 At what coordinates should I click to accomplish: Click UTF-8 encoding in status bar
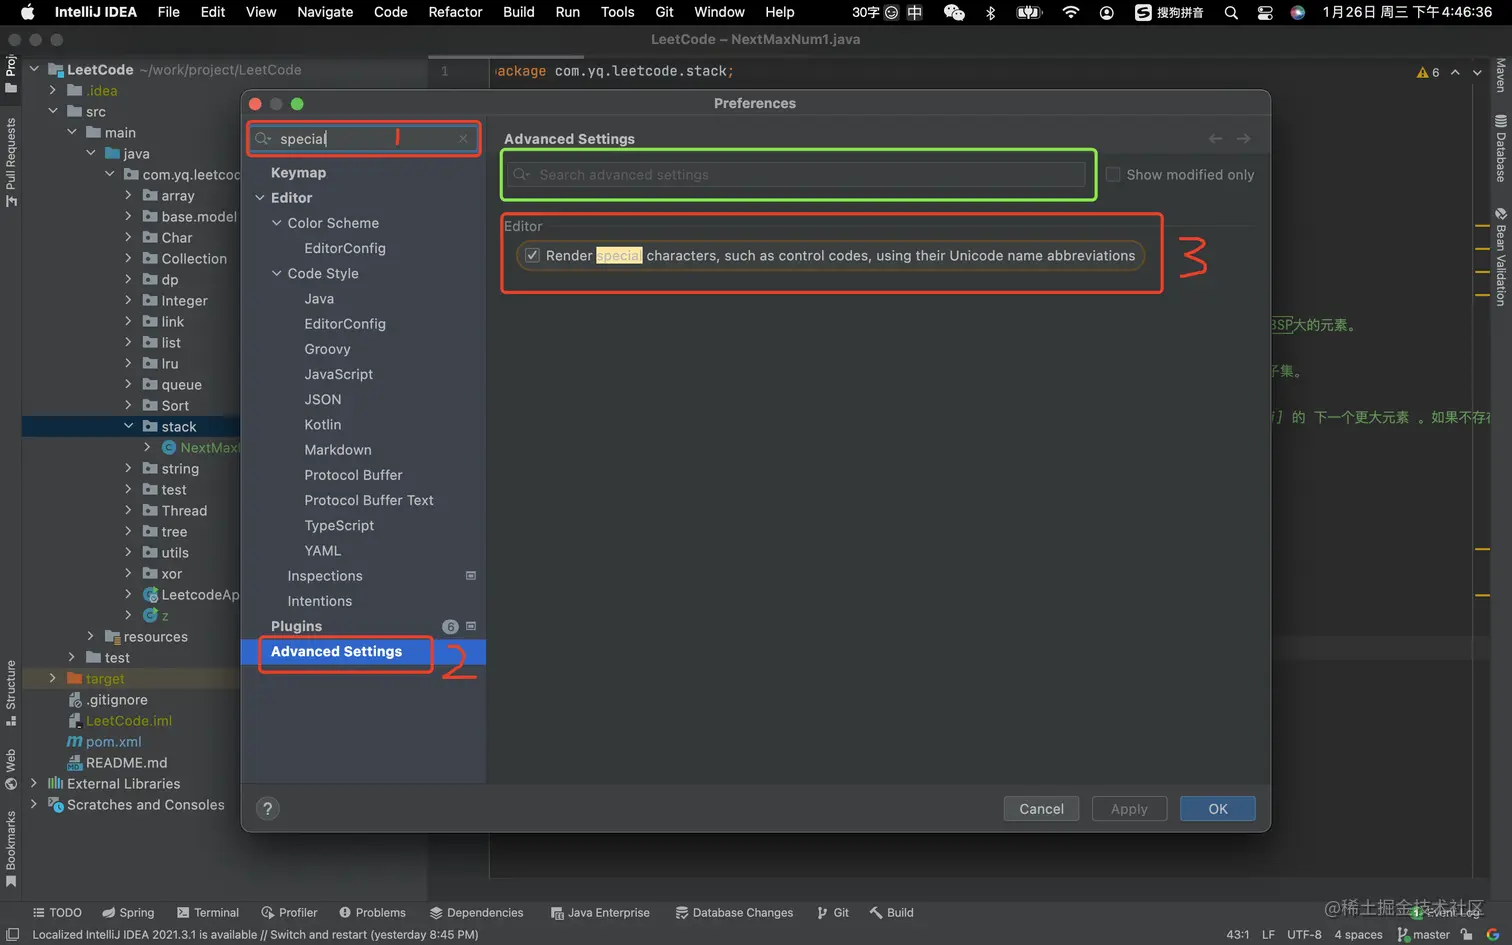point(1304,934)
